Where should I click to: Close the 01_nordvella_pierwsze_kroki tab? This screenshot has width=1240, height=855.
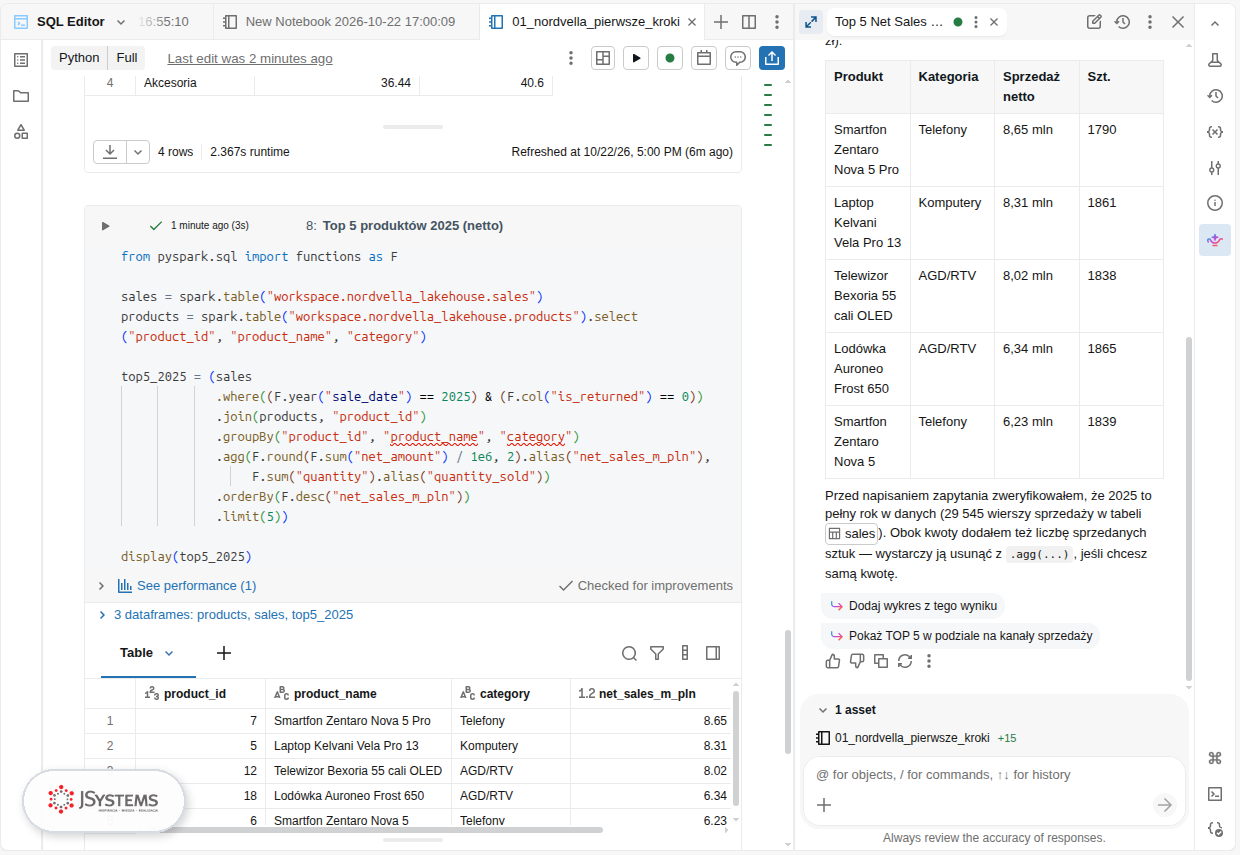(x=691, y=22)
